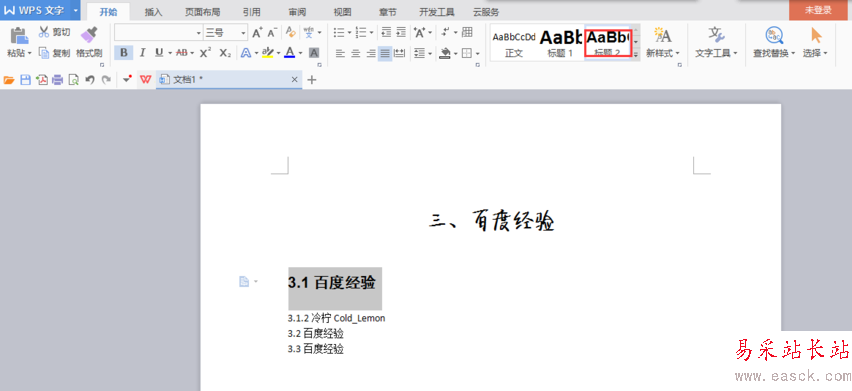Switch to the 插入 (Insert) tab

[153, 12]
